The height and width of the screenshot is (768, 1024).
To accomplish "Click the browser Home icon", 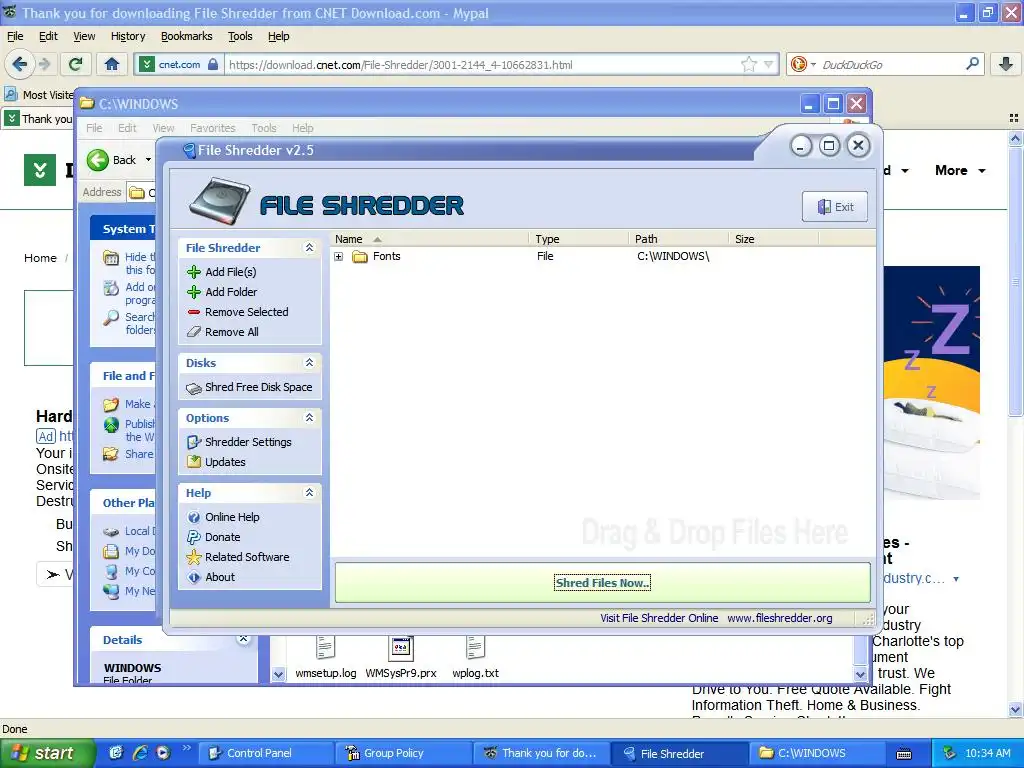I will [112, 64].
